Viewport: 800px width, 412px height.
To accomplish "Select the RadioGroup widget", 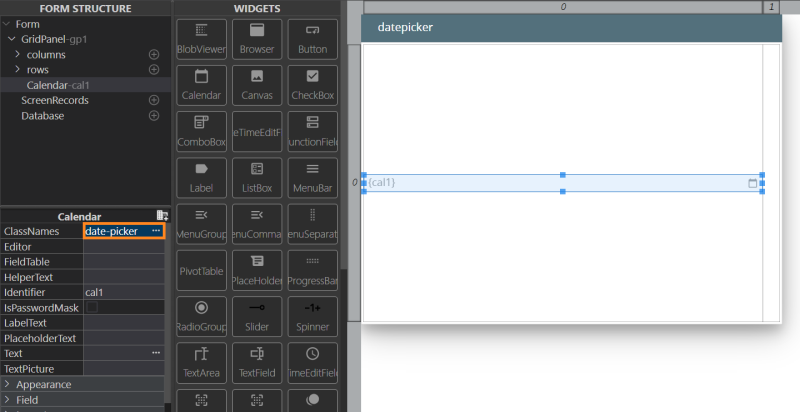I will tap(201, 316).
